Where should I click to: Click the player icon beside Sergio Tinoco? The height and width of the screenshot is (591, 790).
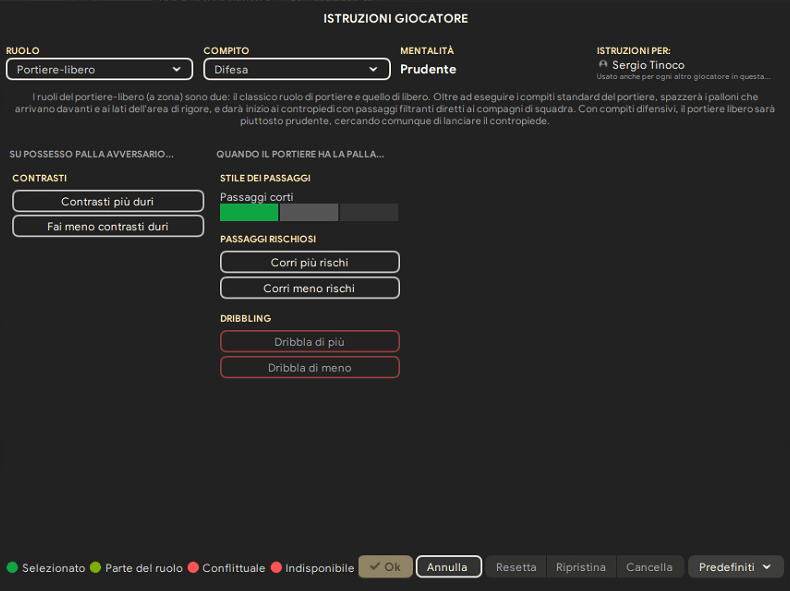tap(603, 65)
